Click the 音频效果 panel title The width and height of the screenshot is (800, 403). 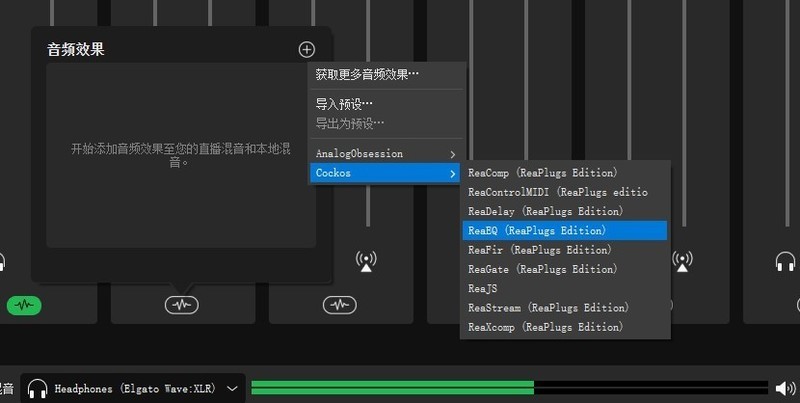pyautogui.click(x=76, y=49)
